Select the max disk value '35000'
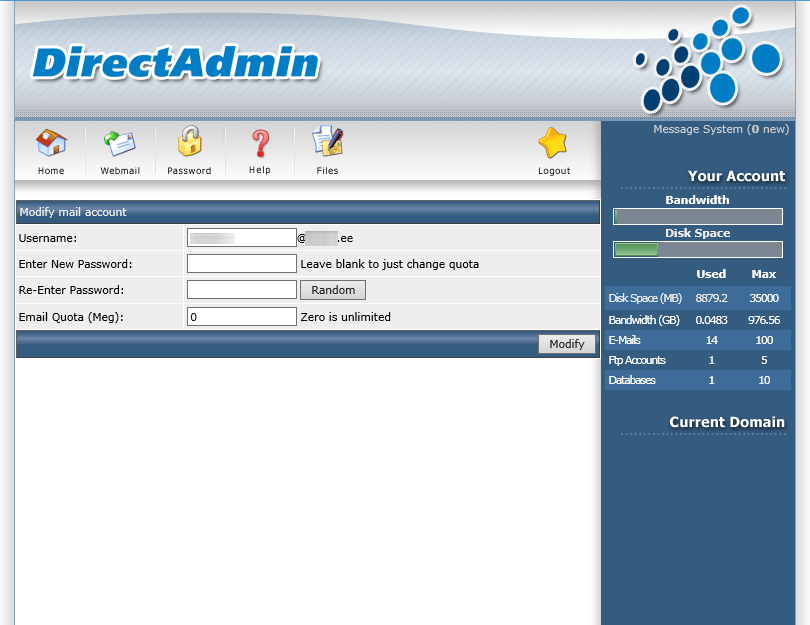 tap(764, 298)
